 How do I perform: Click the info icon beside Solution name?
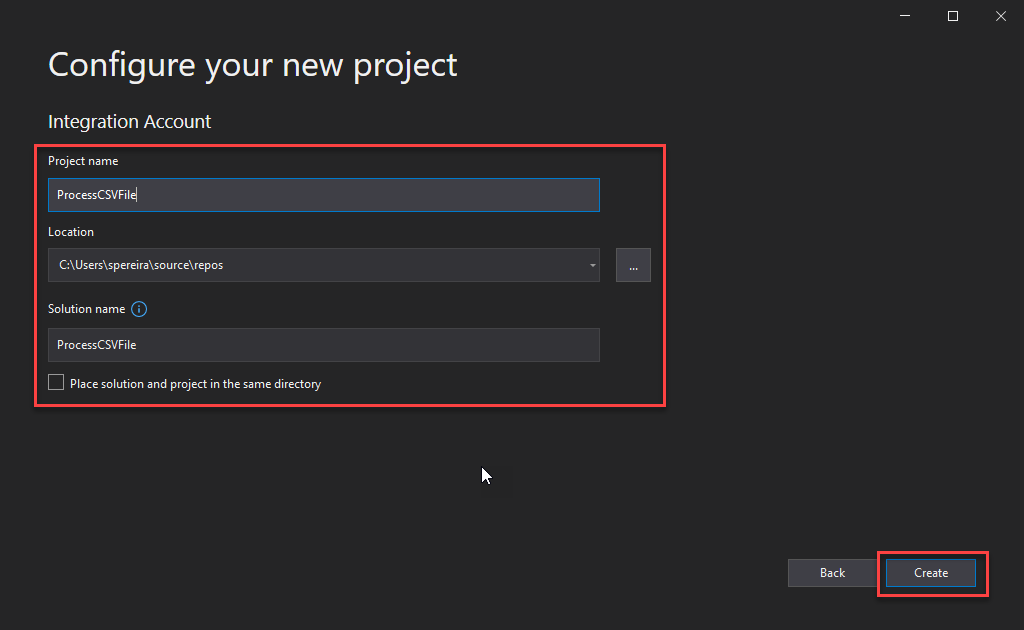click(x=139, y=309)
